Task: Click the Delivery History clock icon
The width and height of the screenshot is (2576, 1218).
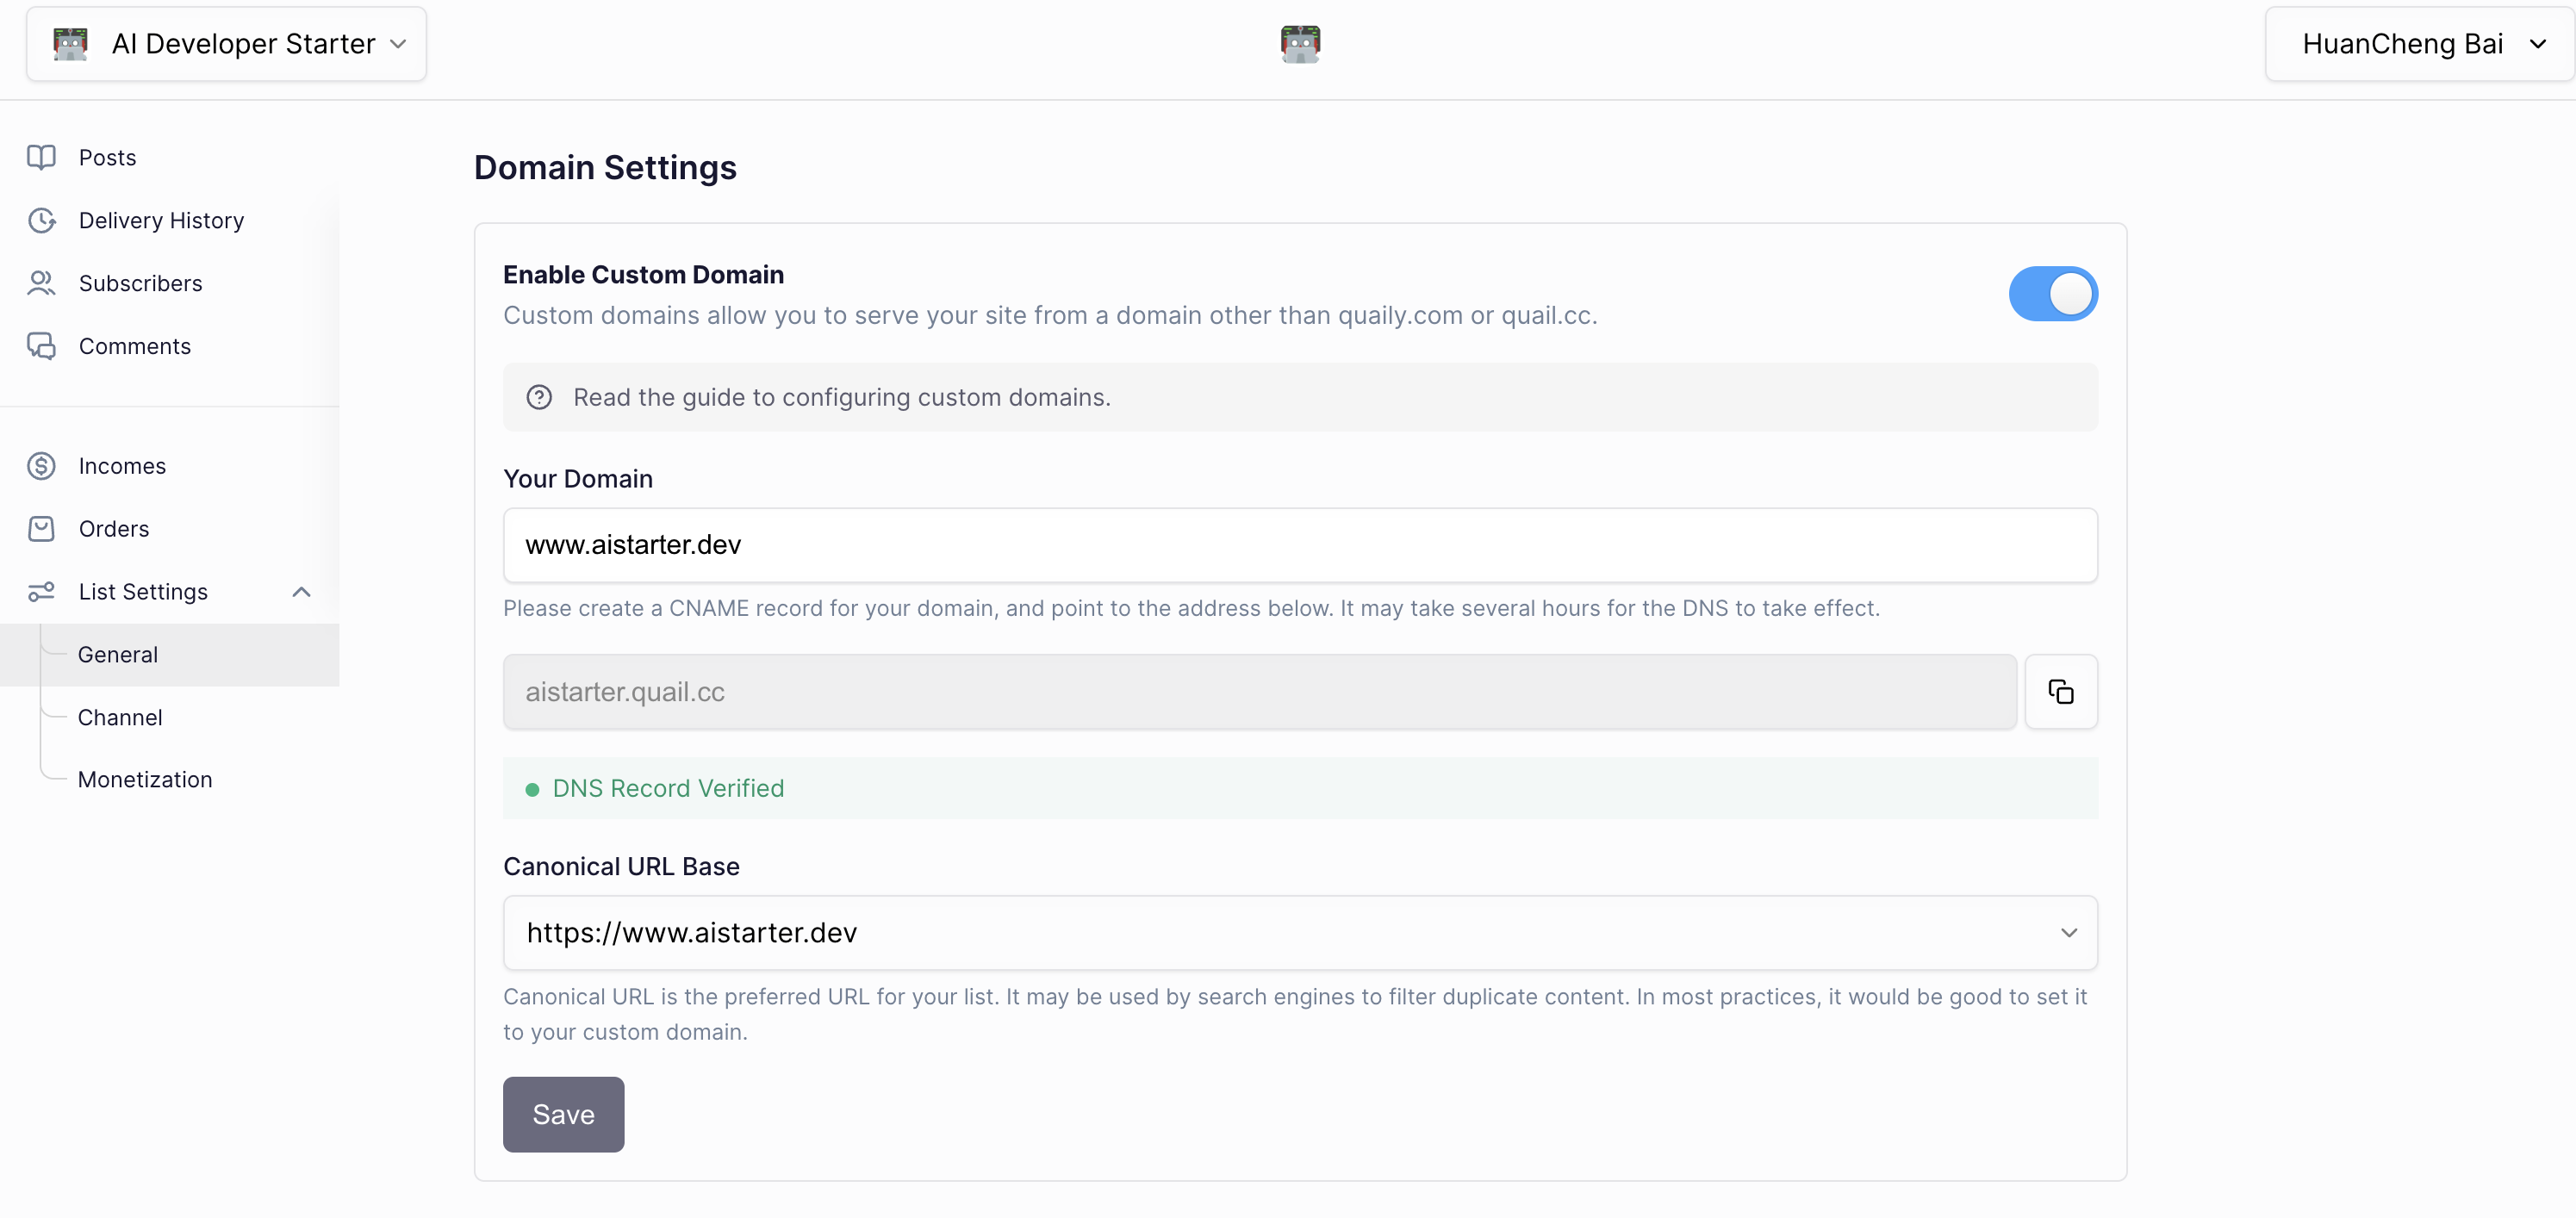Action: [x=41, y=220]
